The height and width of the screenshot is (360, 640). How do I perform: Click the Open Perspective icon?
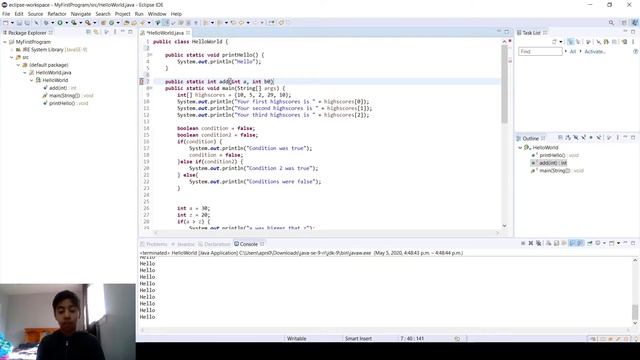coord(624,23)
